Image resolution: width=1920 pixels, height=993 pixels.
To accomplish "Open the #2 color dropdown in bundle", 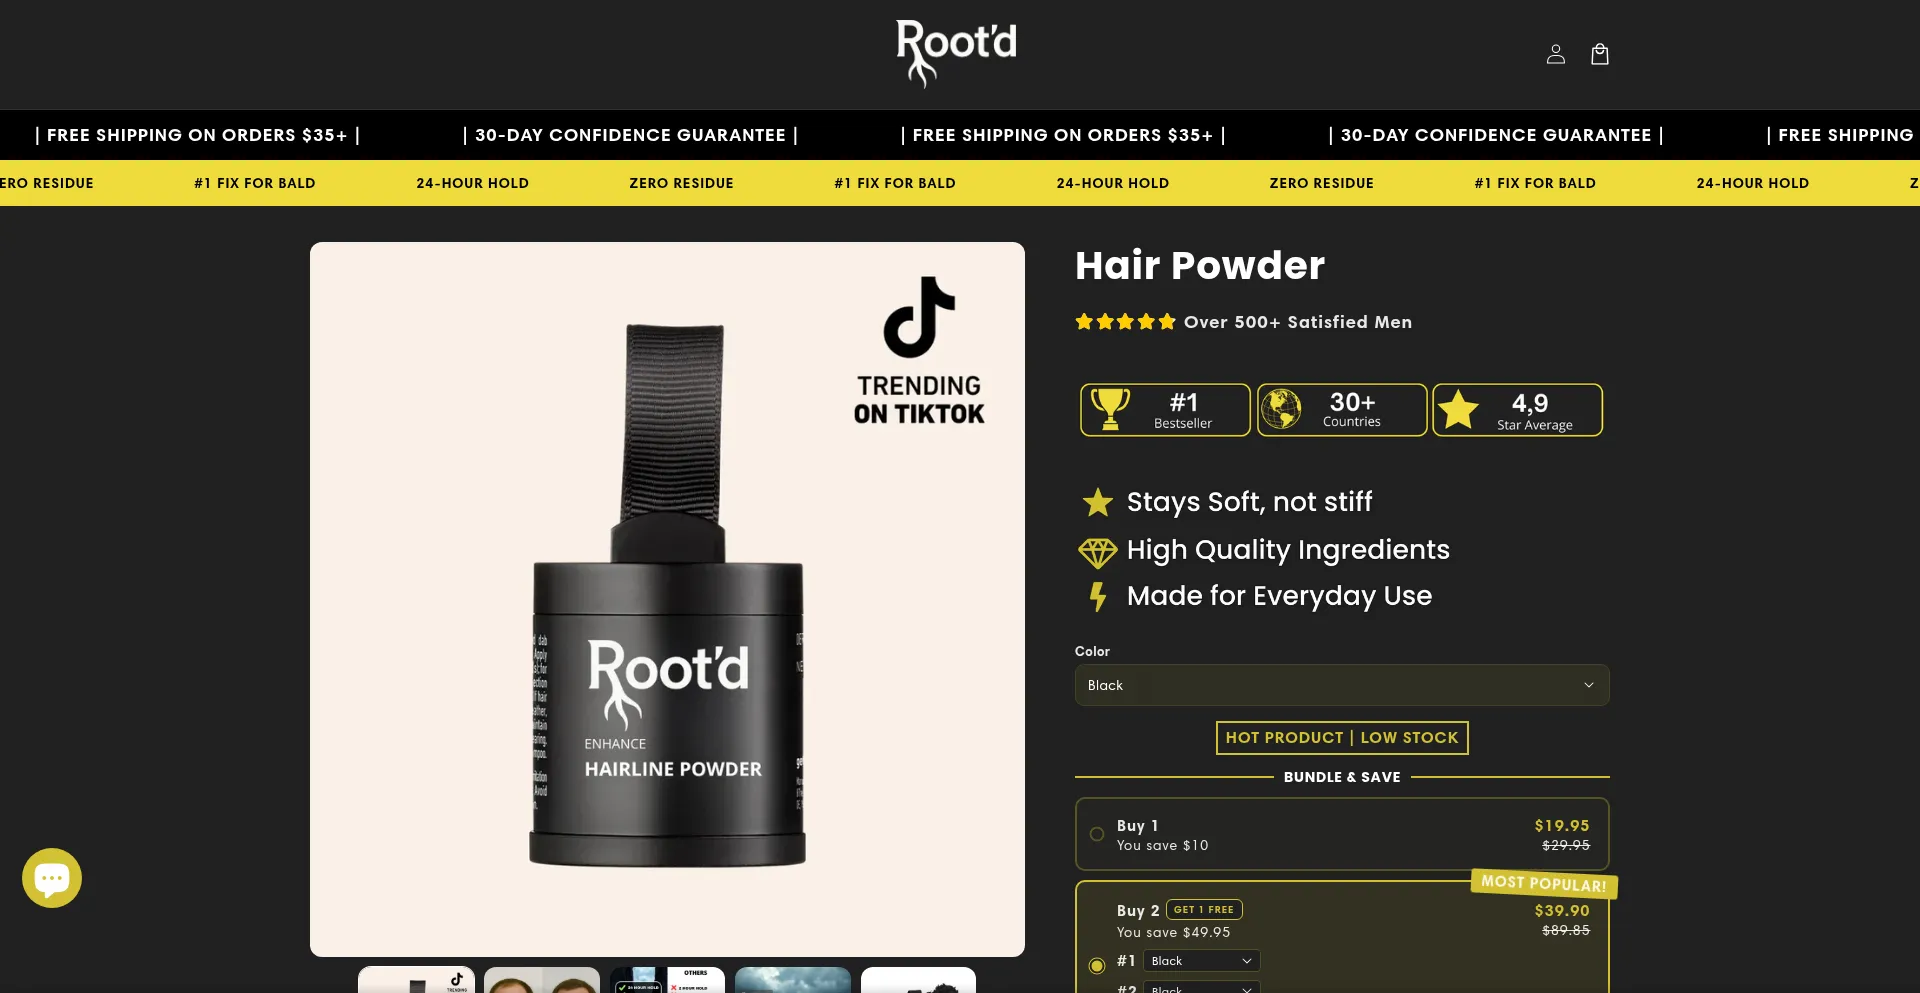I will click(1202, 988).
